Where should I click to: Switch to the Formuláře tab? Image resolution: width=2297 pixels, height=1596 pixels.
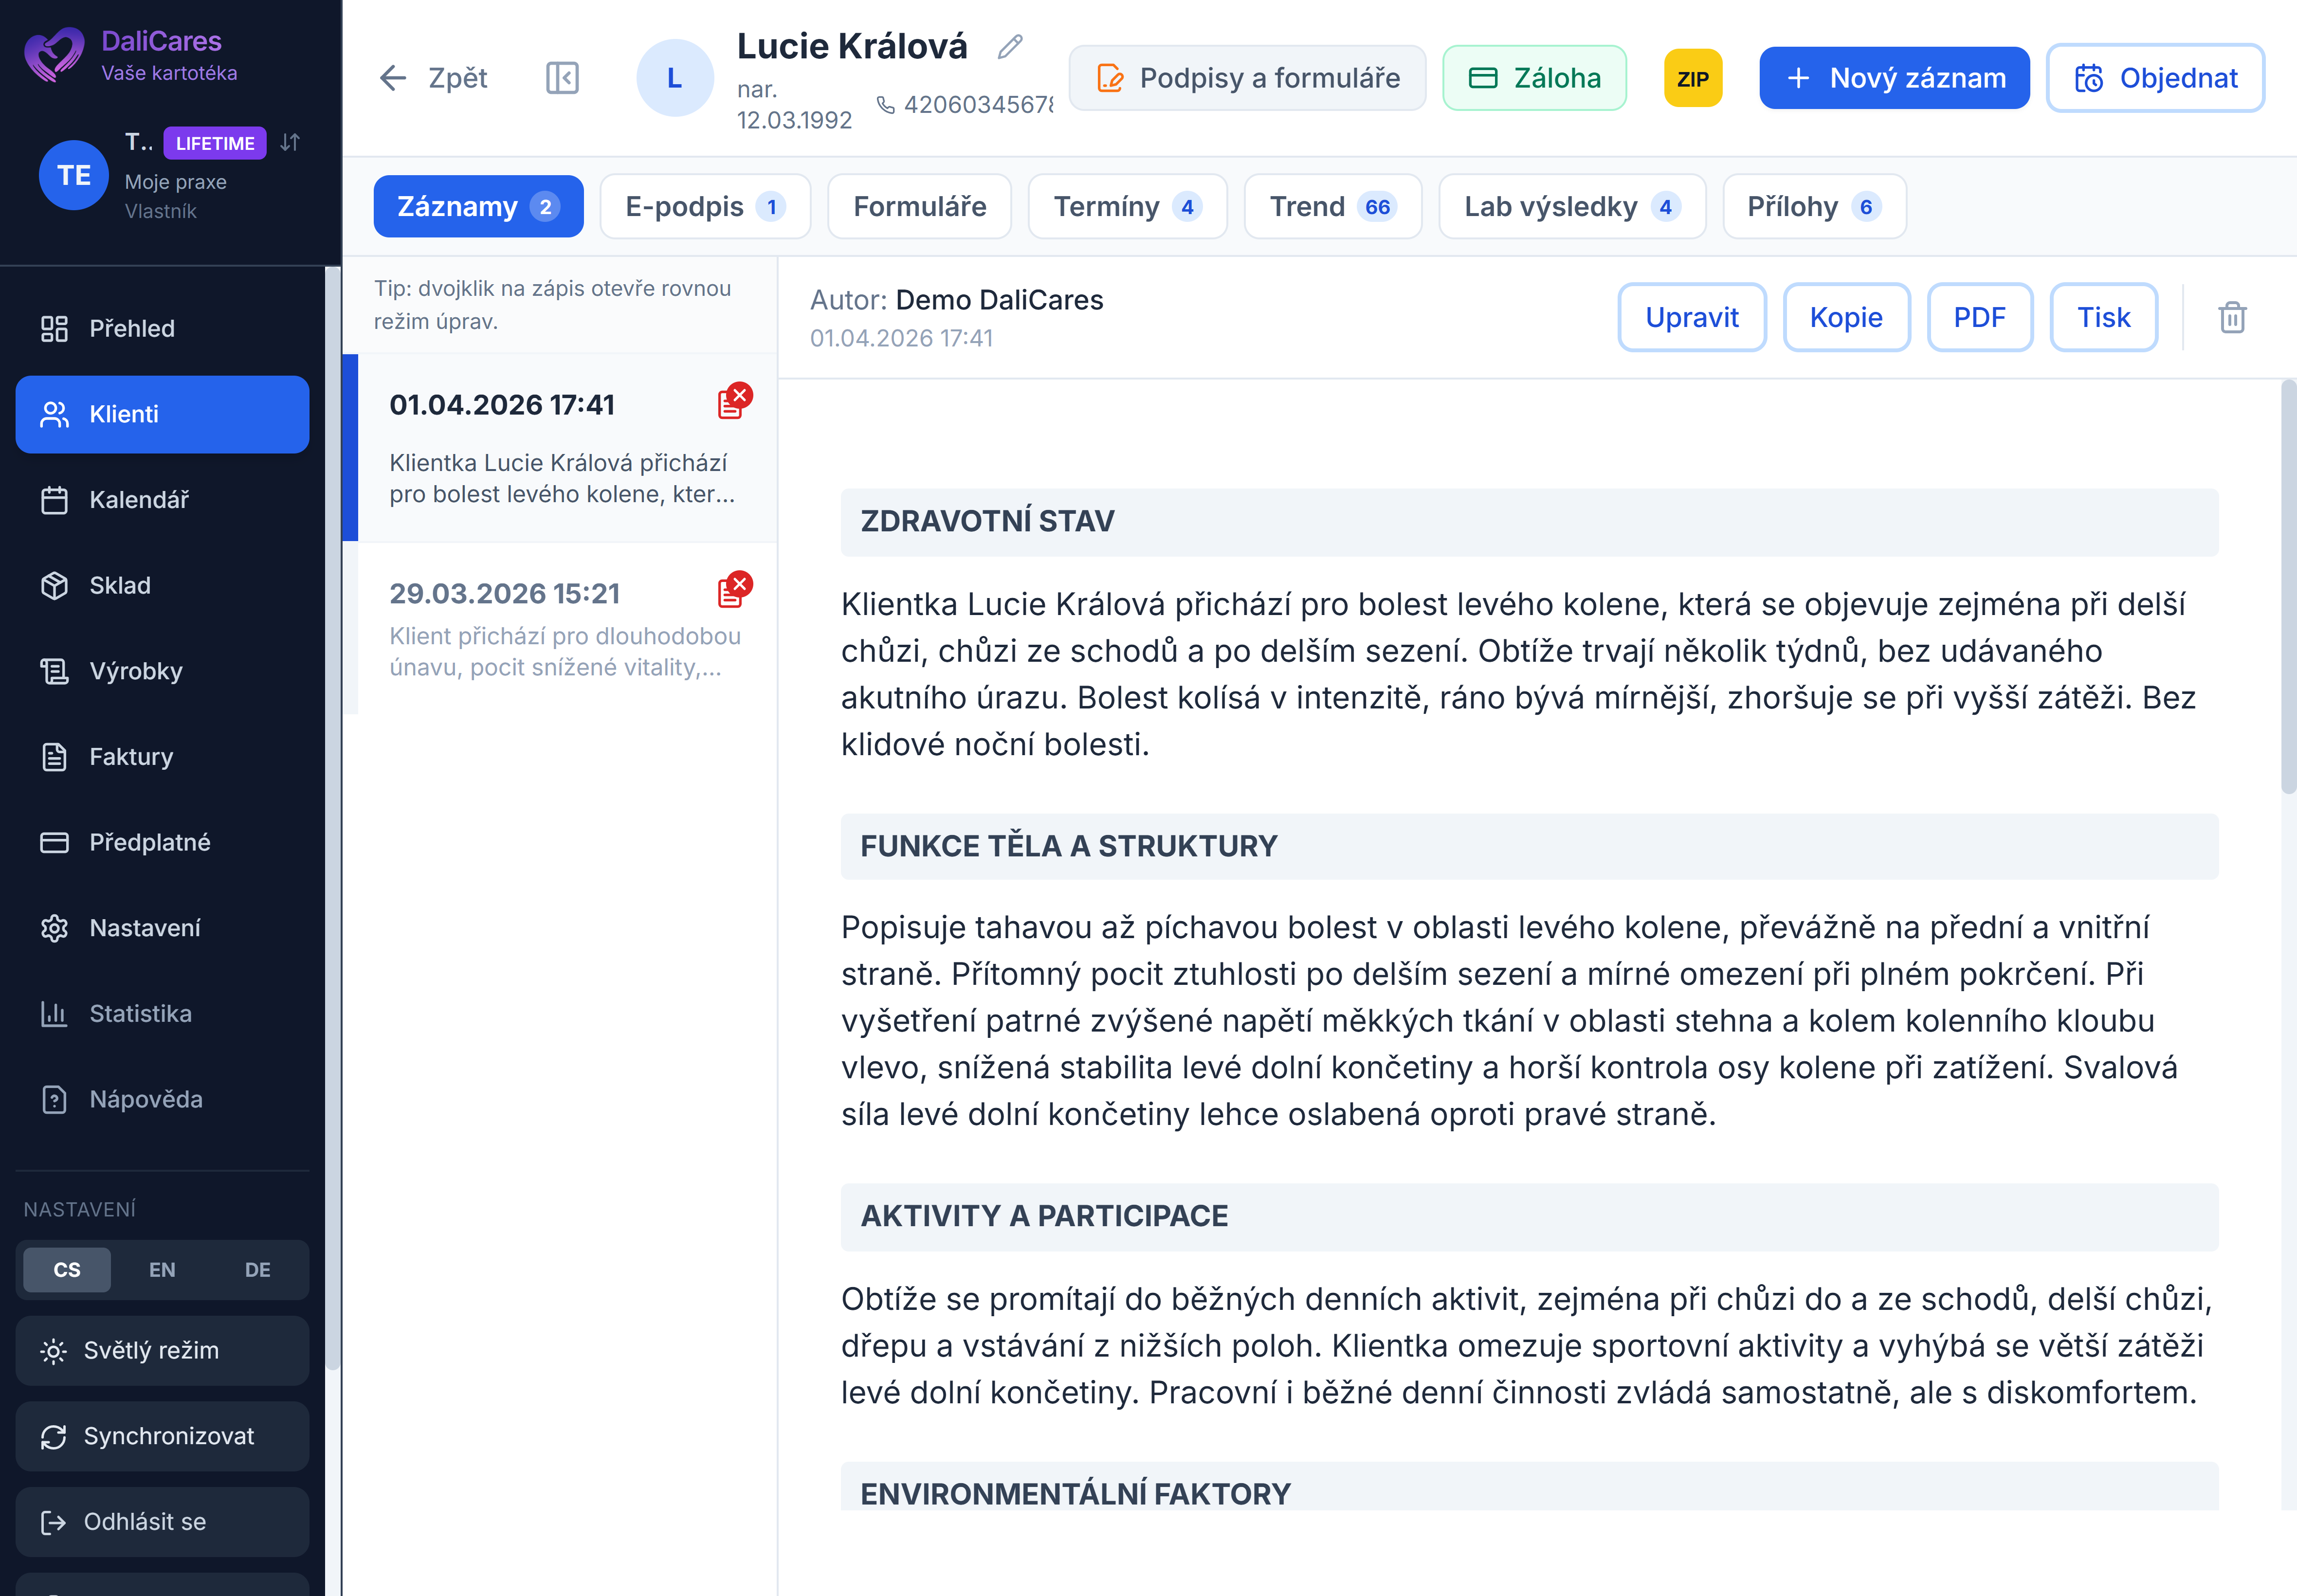click(x=920, y=207)
